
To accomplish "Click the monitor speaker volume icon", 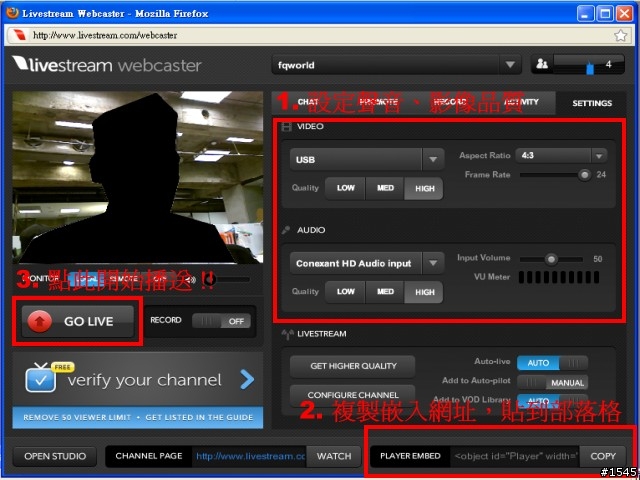I will click(x=191, y=280).
